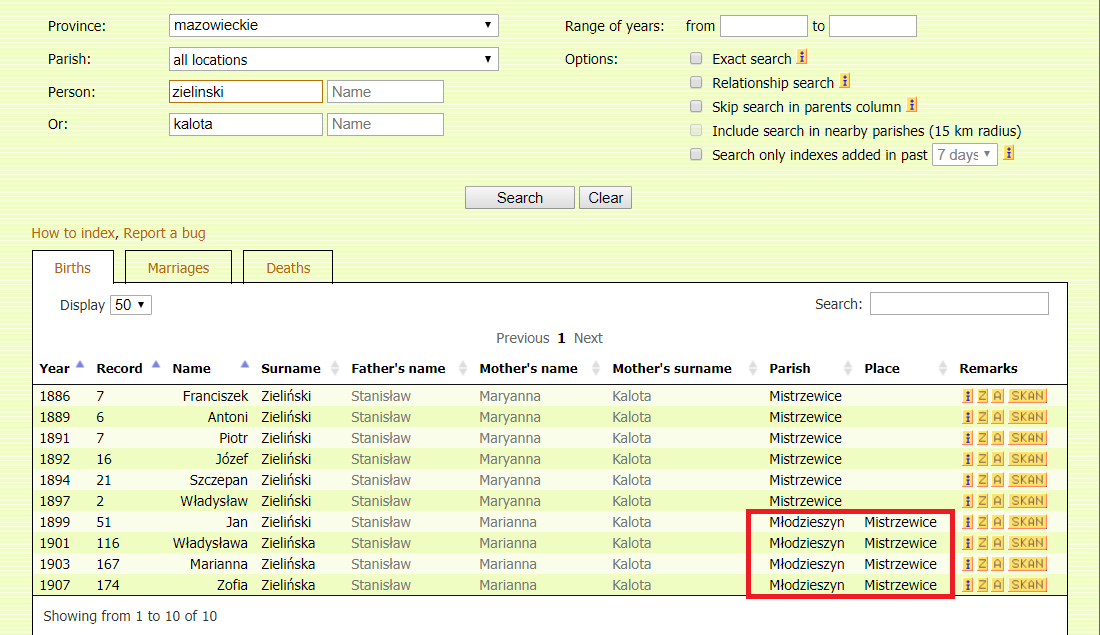Open info icon for Józef's 1892 record

coord(967,459)
